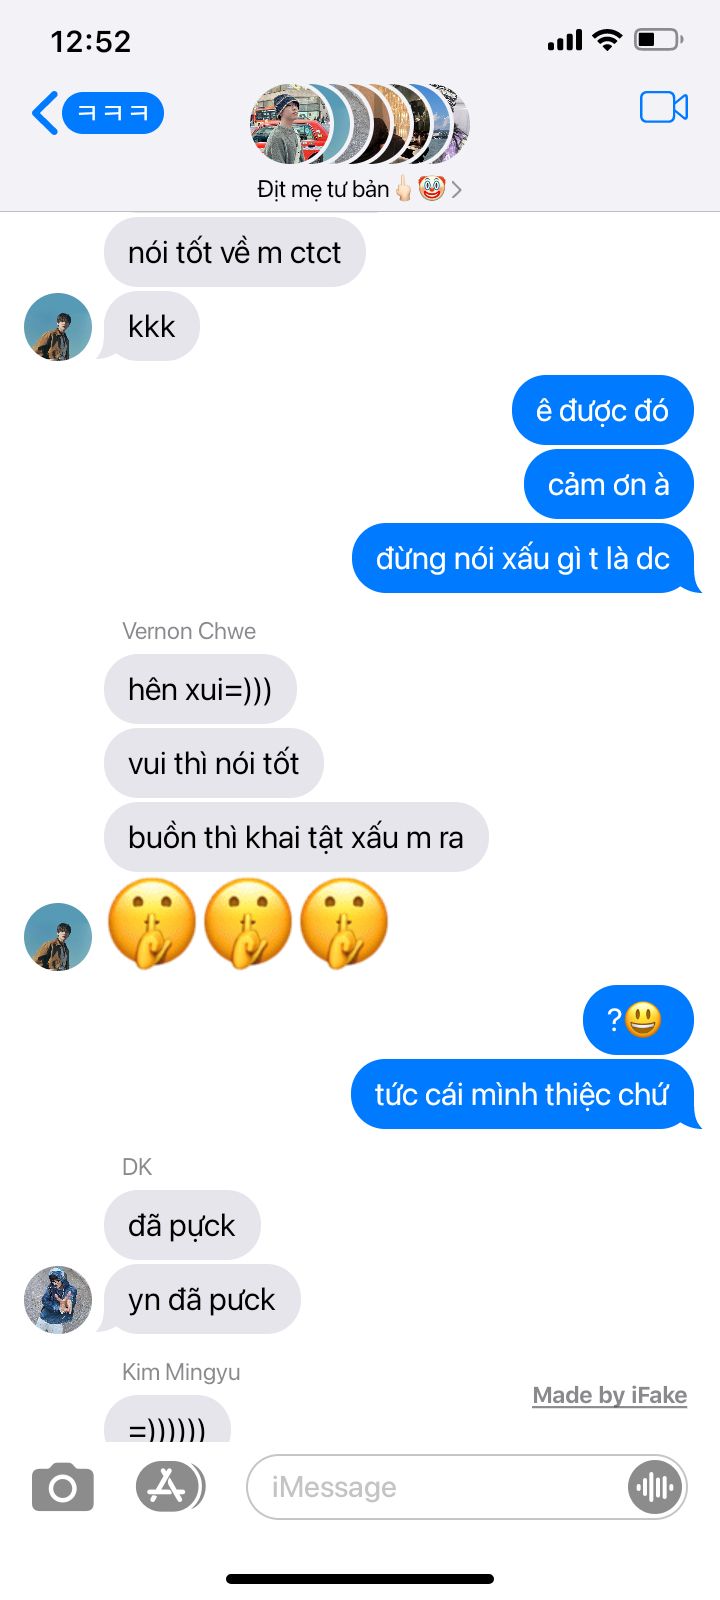This screenshot has height=1600, width=720.
Task: Open group chat title "Địt mẹ tư bản"
Action: coord(323,189)
